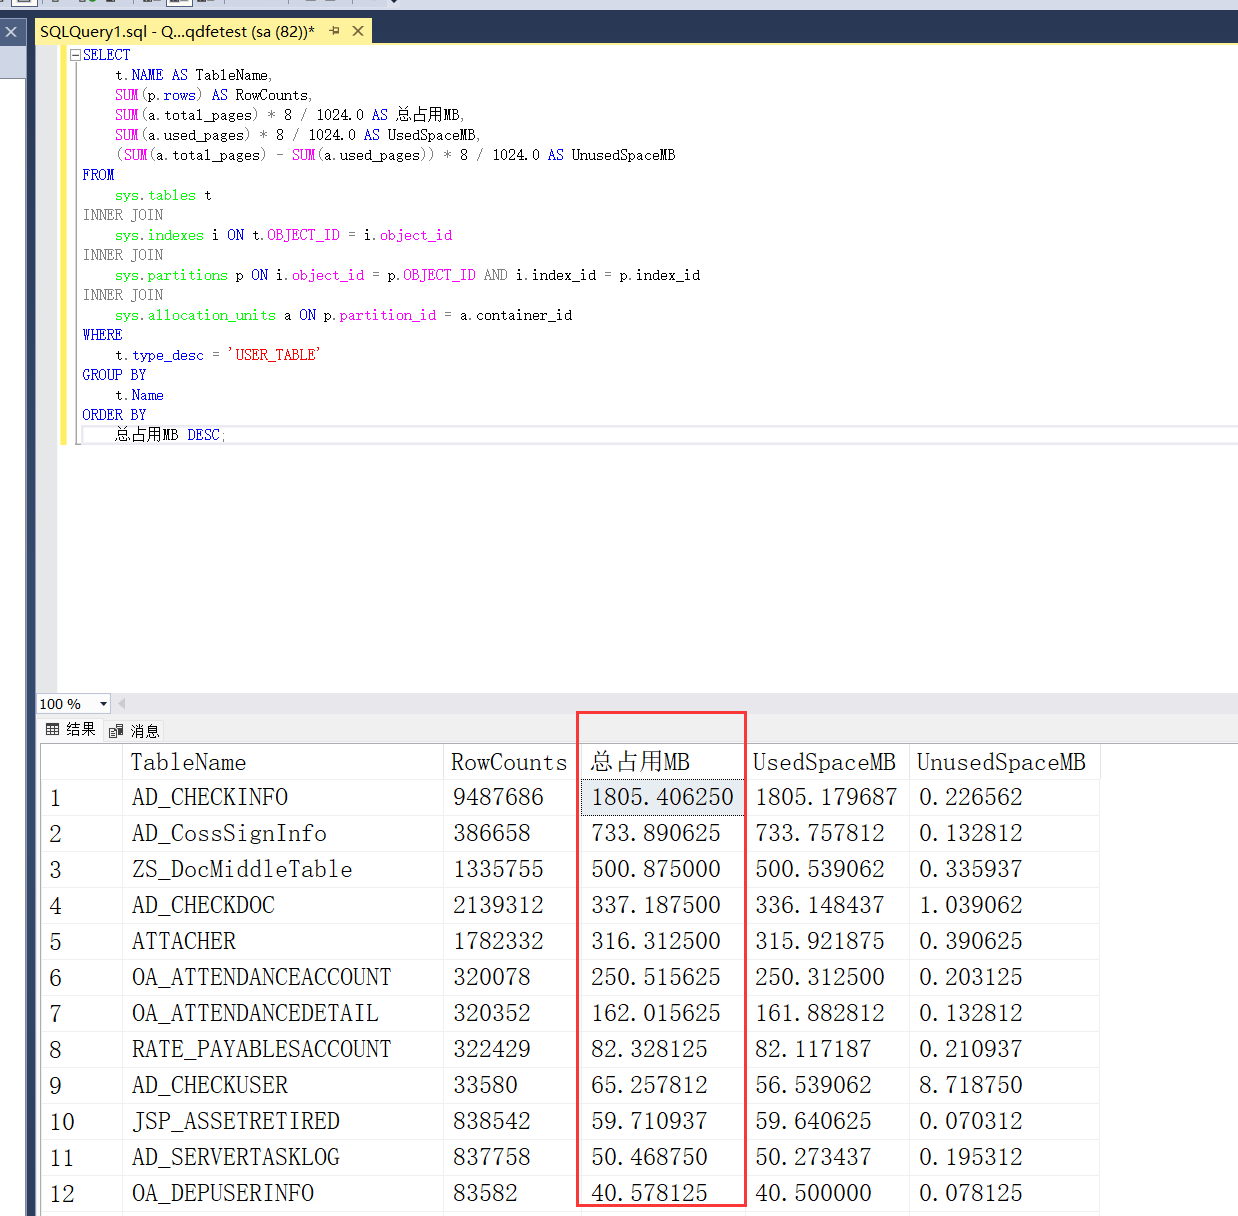This screenshot has height=1216, width=1238.
Task: Select result row header 1
Action: (x=81, y=797)
